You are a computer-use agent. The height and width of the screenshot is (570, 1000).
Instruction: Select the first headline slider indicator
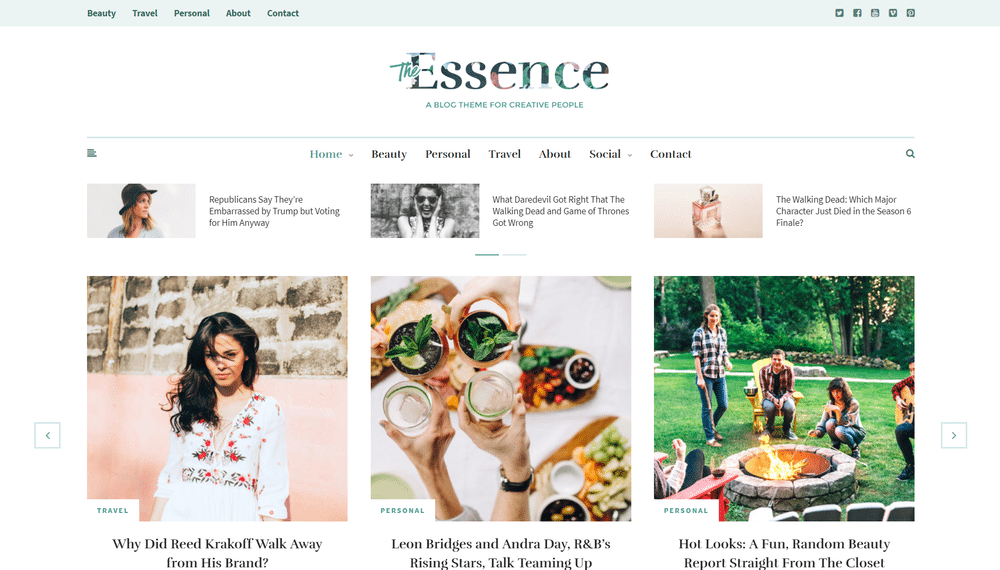[x=487, y=254]
